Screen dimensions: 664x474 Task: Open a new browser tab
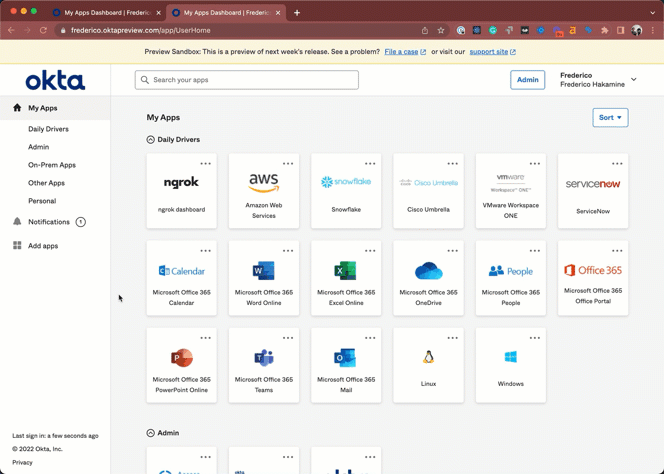pyautogui.click(x=297, y=13)
